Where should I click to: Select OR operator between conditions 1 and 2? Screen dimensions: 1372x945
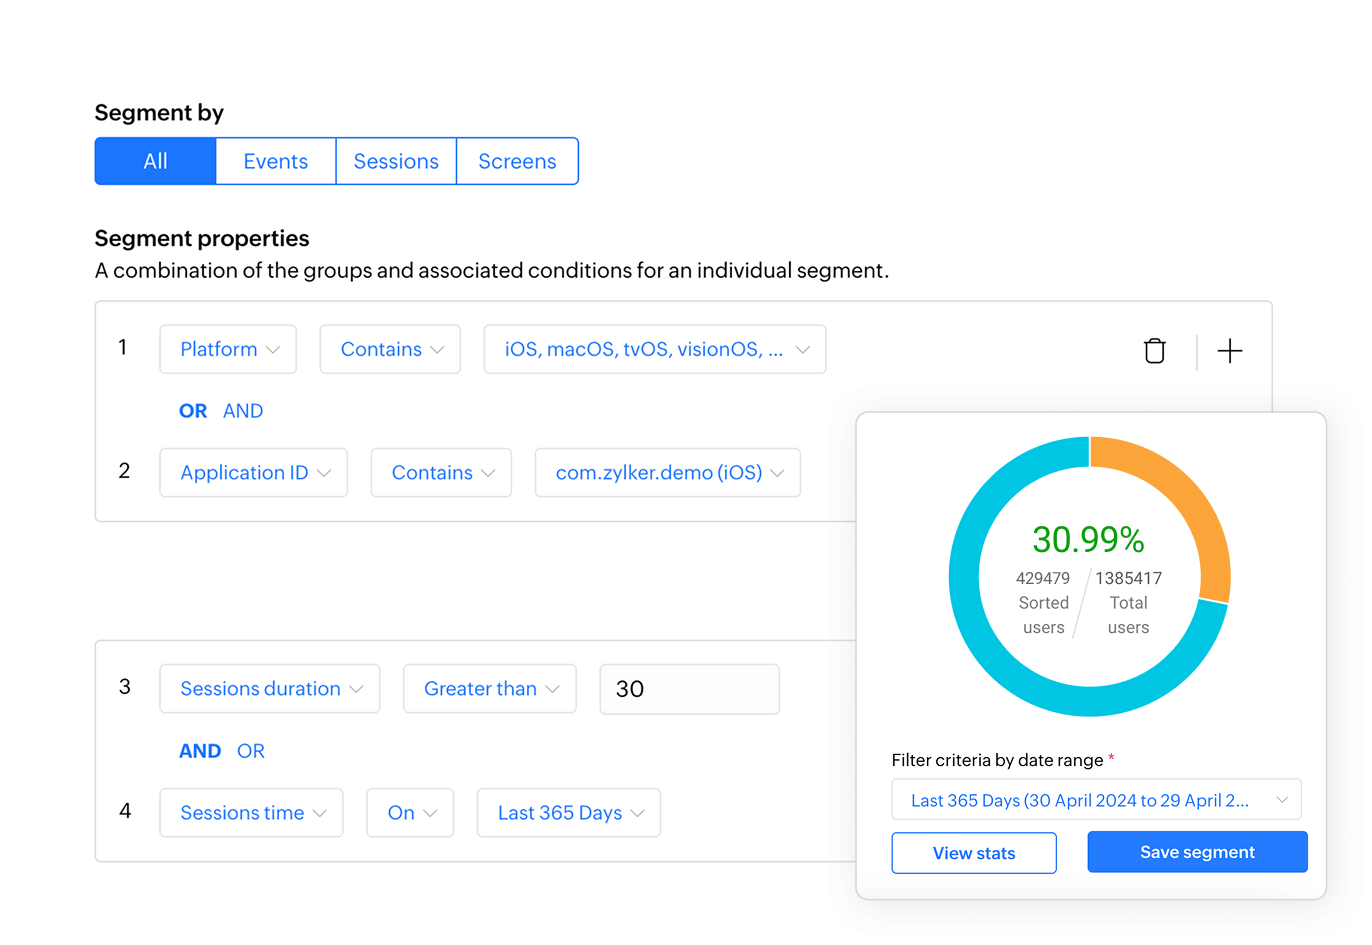tap(192, 410)
